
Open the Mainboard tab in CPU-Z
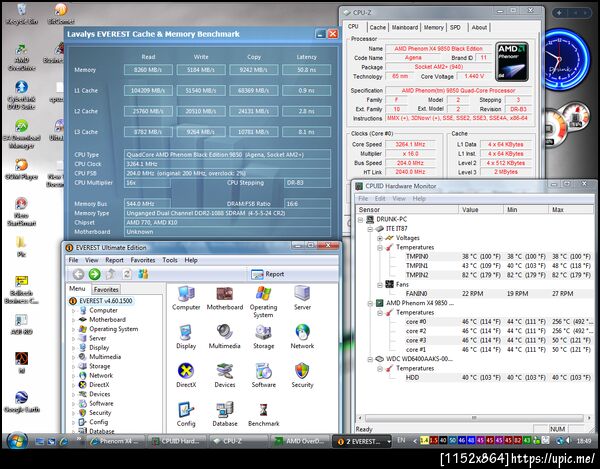(x=404, y=27)
